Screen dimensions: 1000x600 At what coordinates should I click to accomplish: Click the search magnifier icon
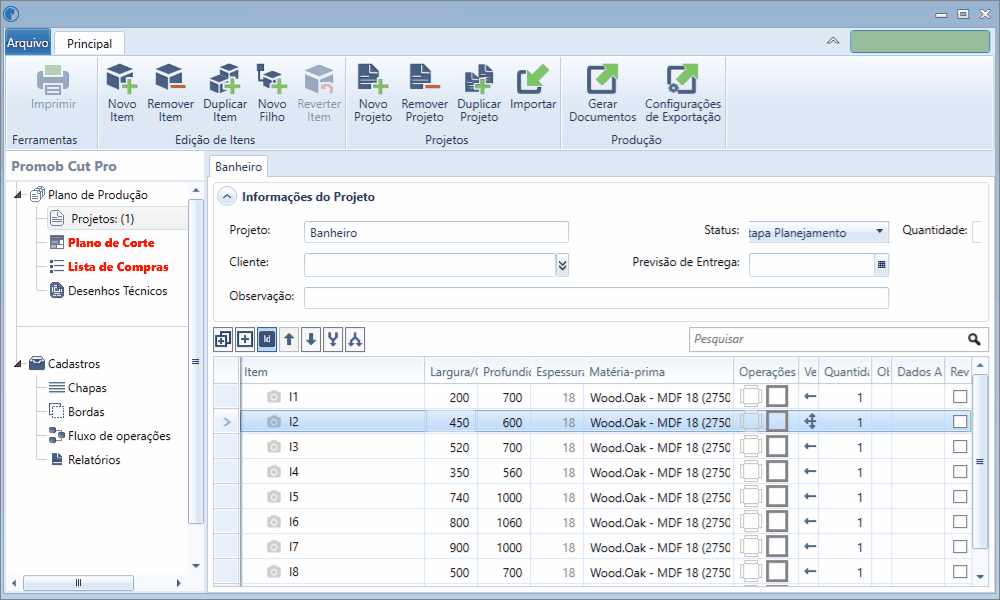(x=974, y=339)
